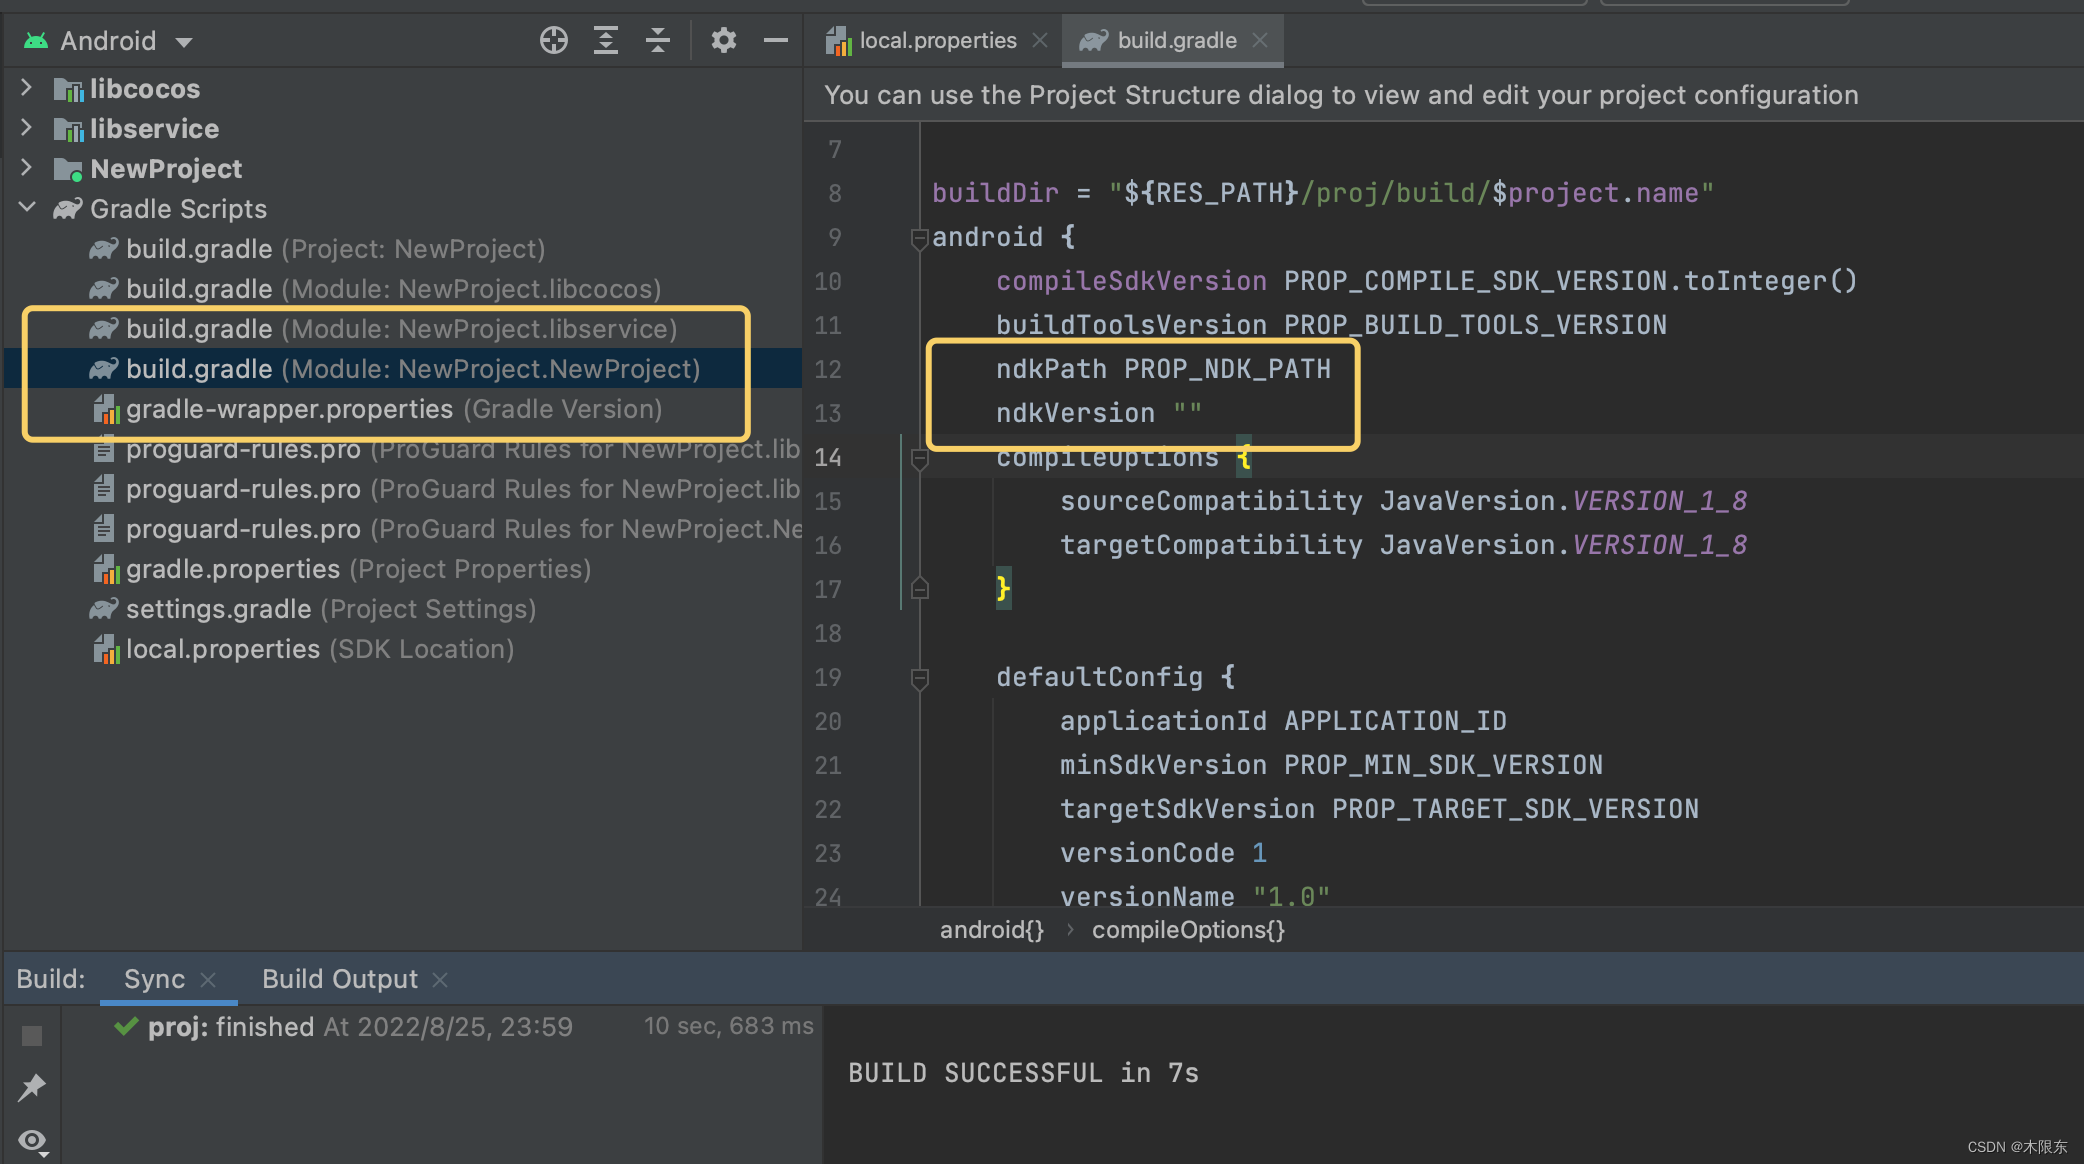Close the build.gradle editor tab
Screen dimensions: 2084x1164
pyautogui.click(x=1260, y=41)
